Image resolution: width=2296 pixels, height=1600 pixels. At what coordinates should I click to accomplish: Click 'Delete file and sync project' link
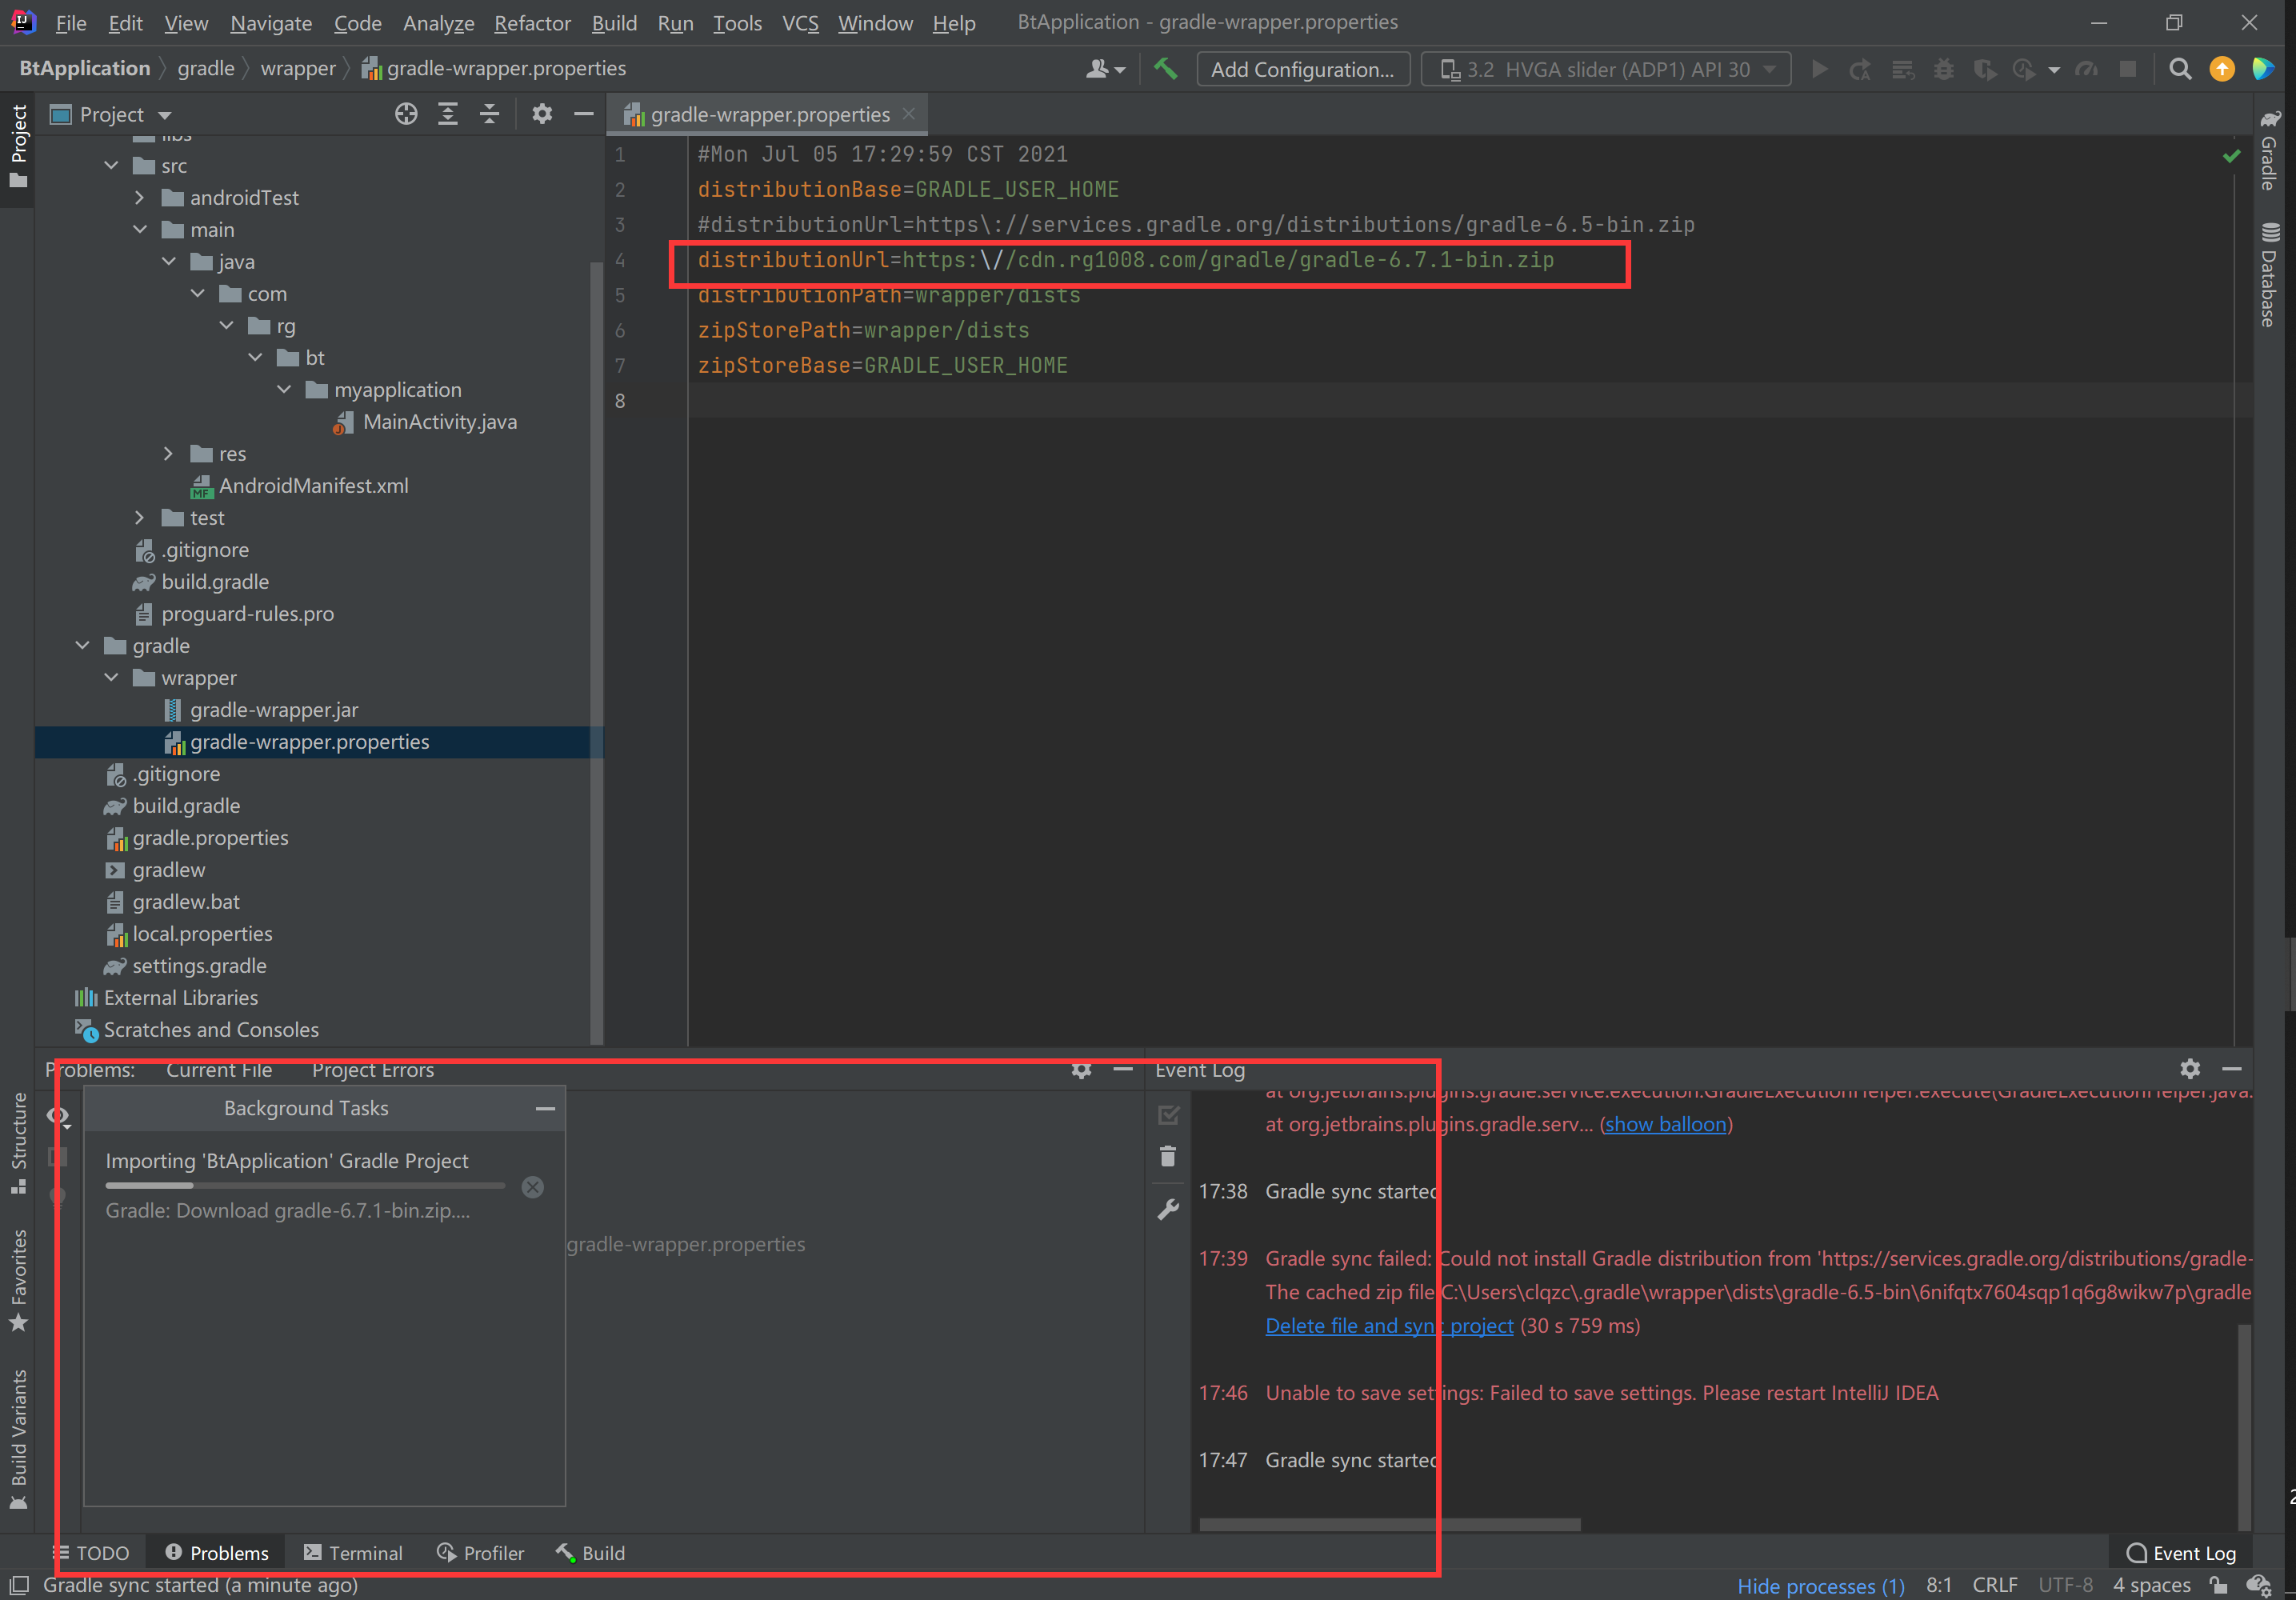pyautogui.click(x=1389, y=1325)
